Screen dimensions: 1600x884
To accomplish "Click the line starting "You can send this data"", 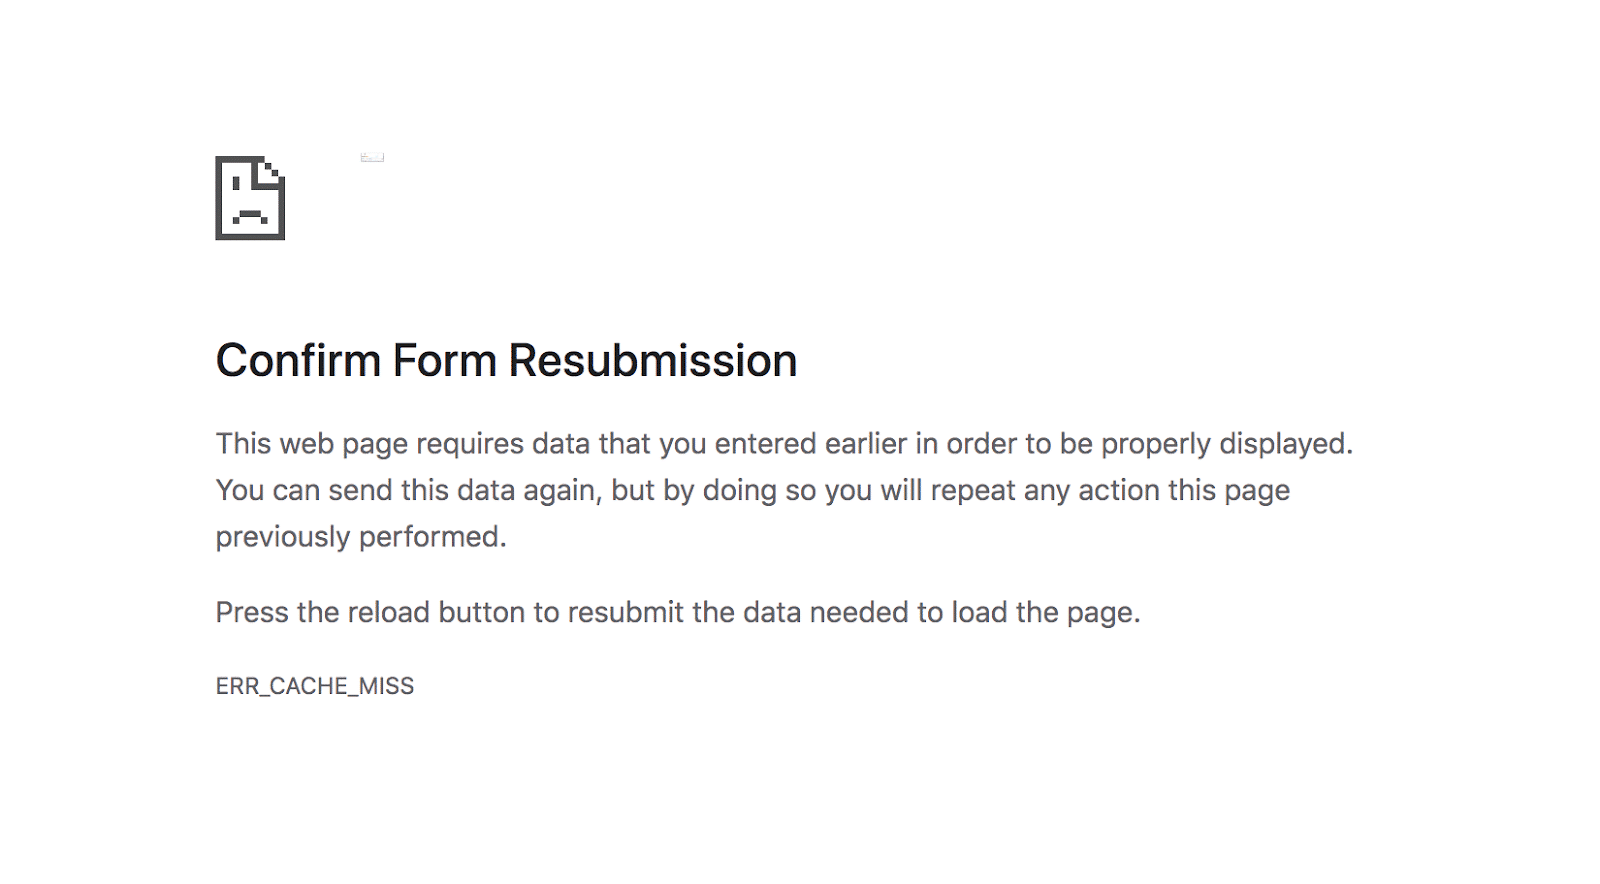I will click(x=752, y=491).
